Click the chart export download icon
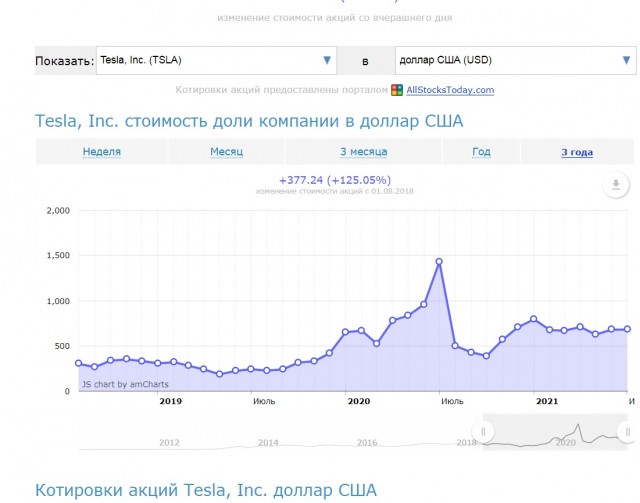The height and width of the screenshot is (503, 640). 616,185
